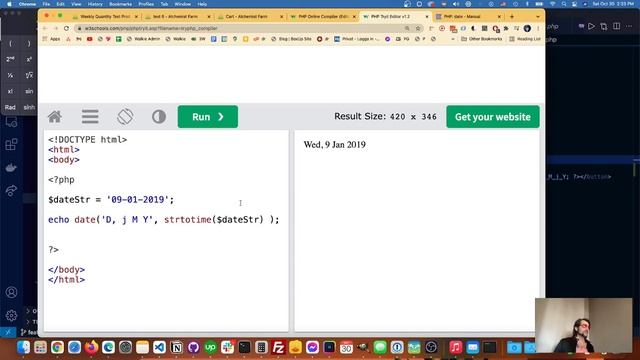Open Calculator from the Dock
The height and width of the screenshot is (360, 640).
(x=261, y=347)
